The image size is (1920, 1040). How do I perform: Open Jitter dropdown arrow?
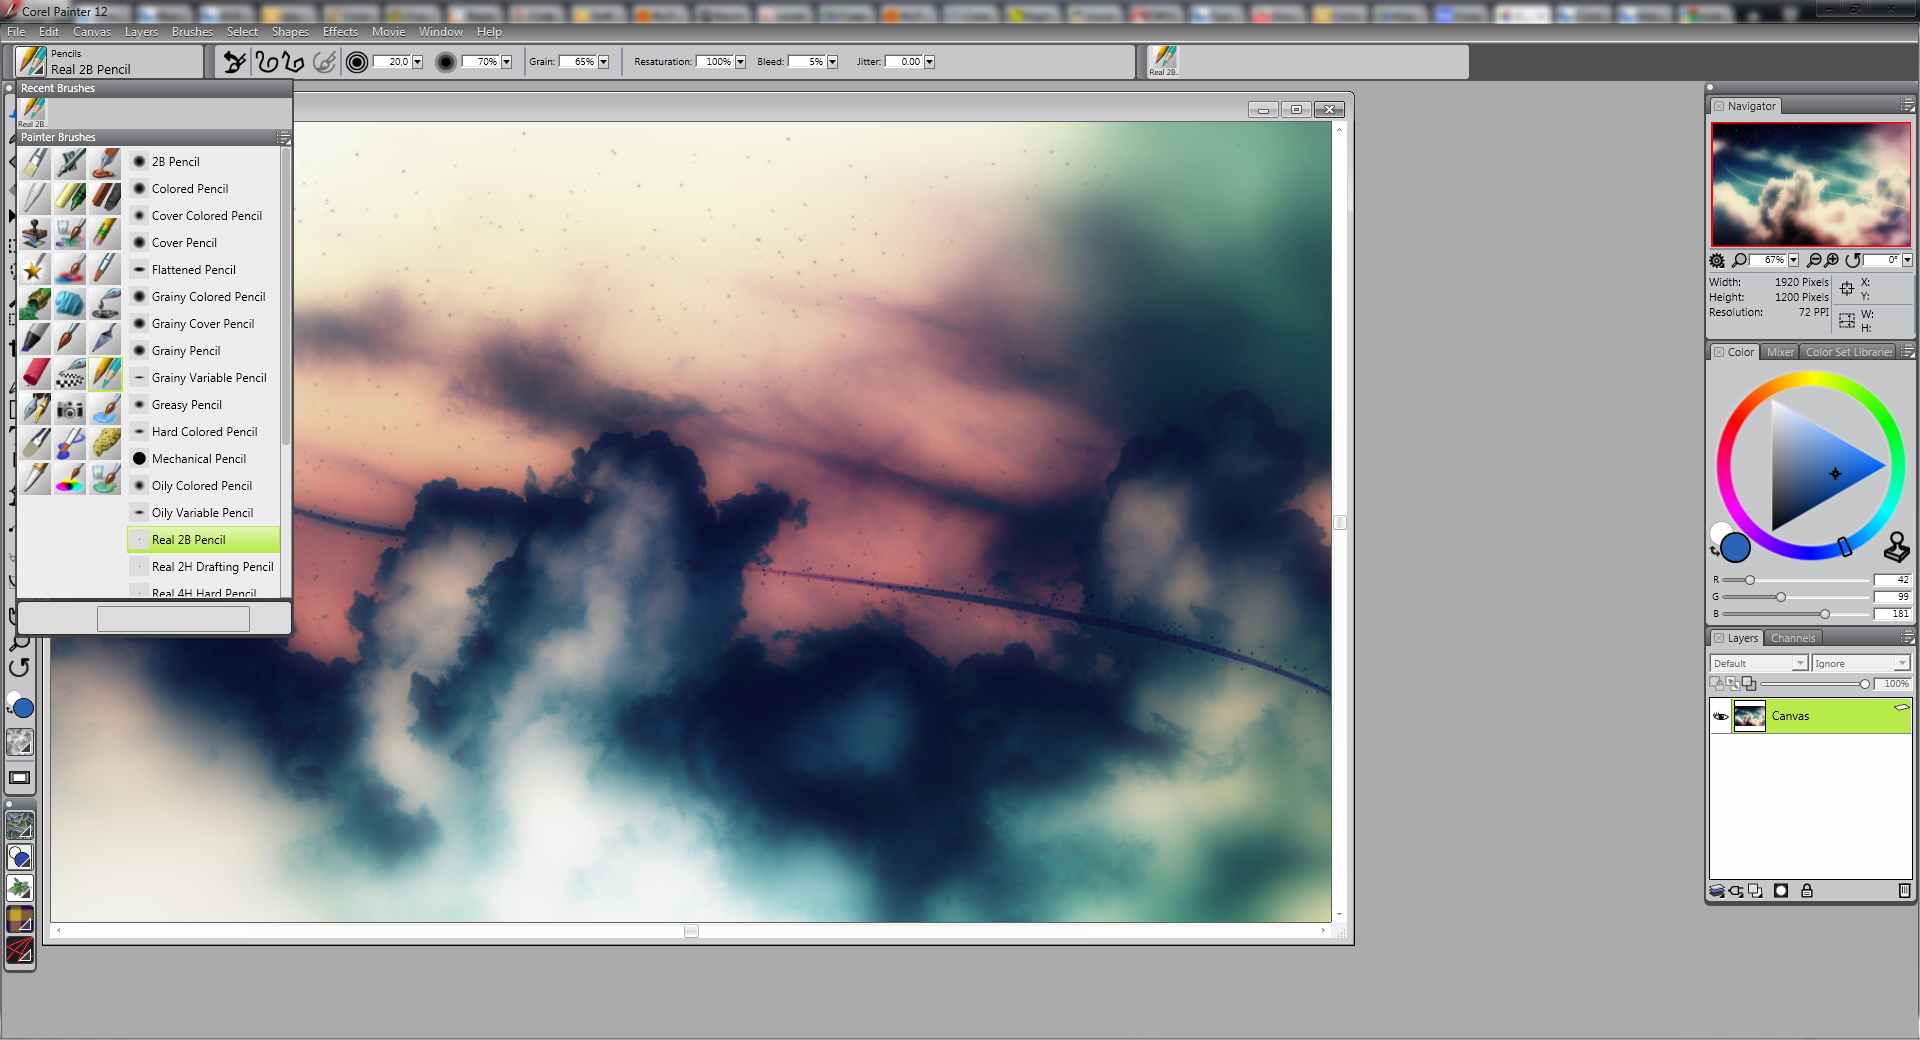[x=929, y=62]
